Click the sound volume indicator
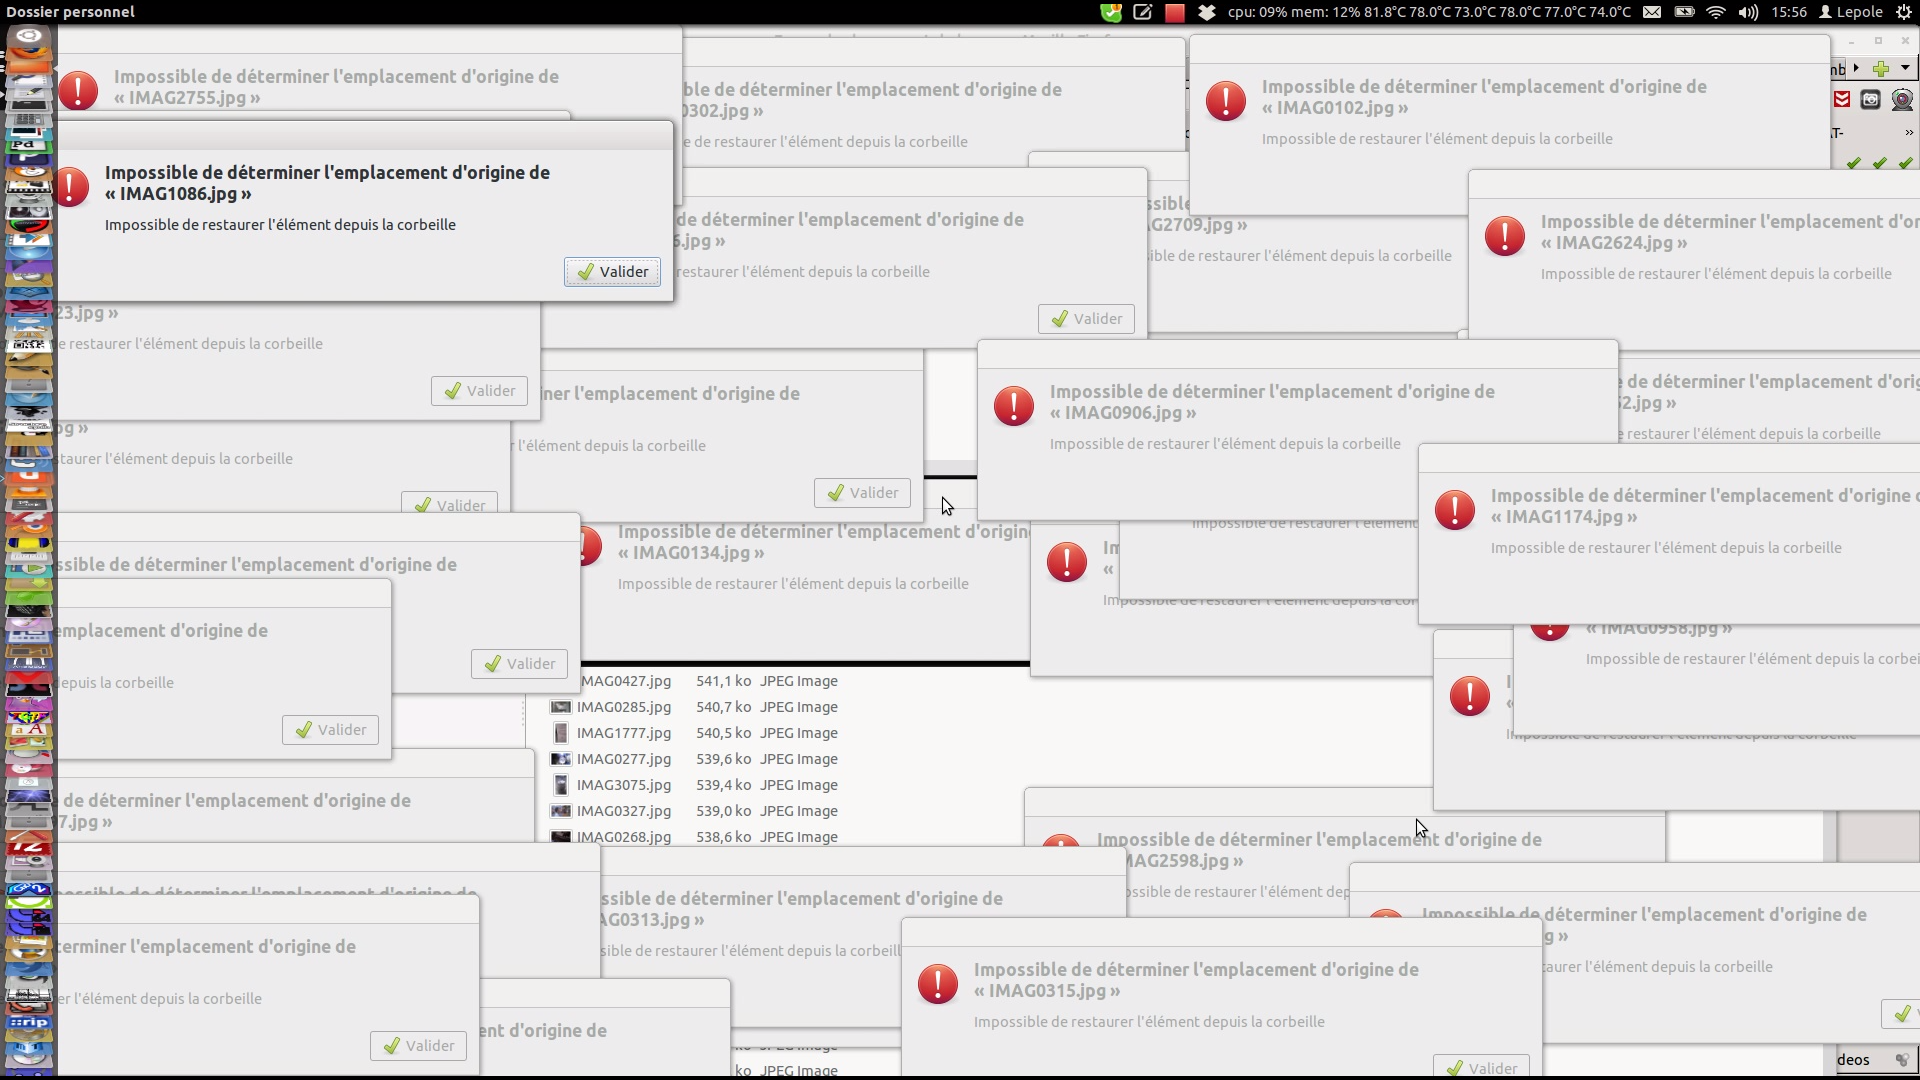This screenshot has height=1080, width=1920. (x=1748, y=12)
